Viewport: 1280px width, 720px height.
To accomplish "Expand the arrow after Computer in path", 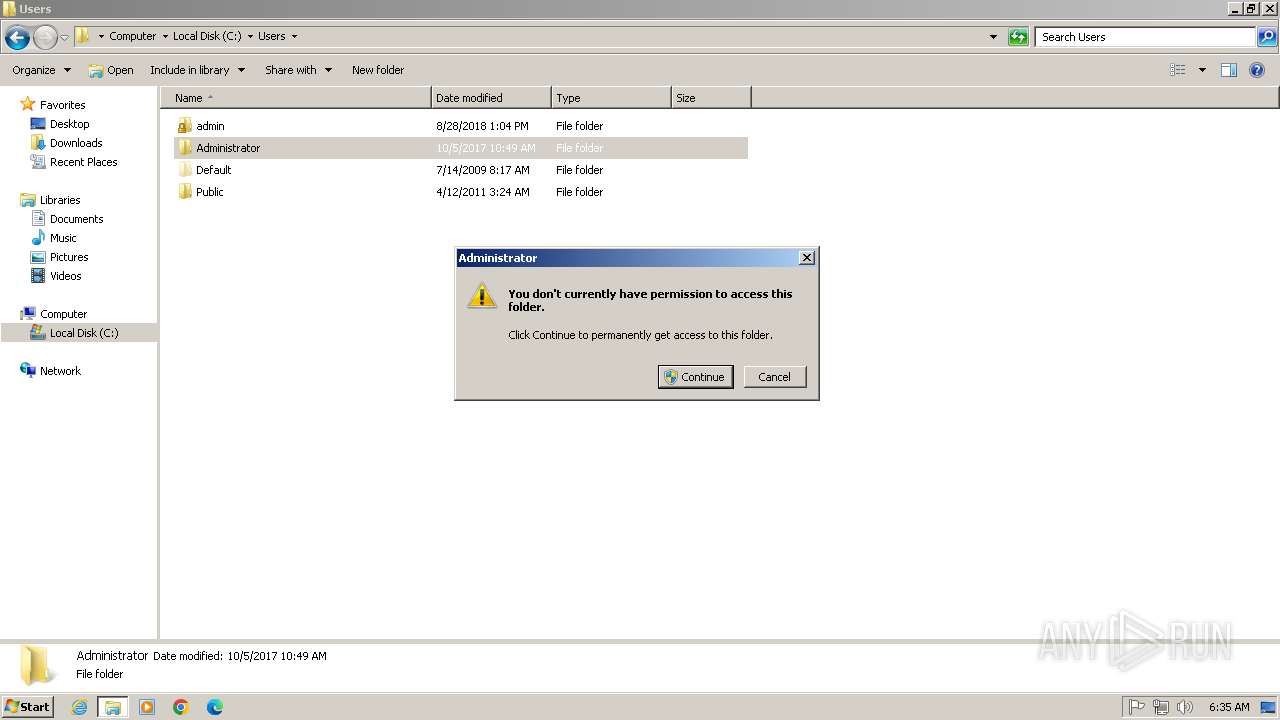I will pyautogui.click(x=165, y=36).
